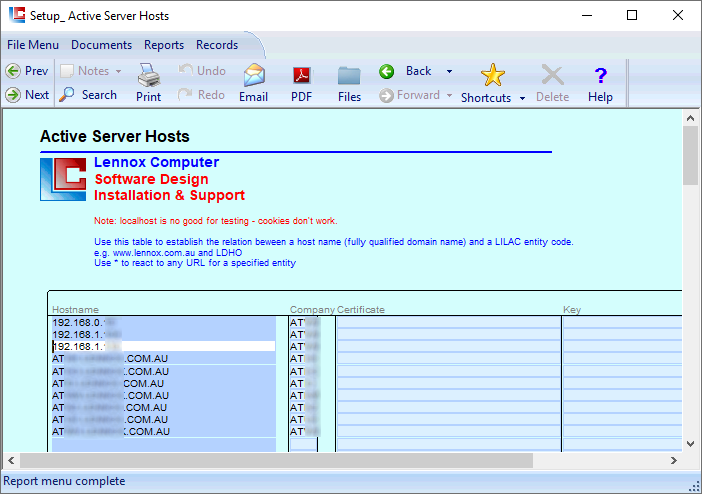Click the red localhost note text
Screen dimensions: 702x494
tap(216, 221)
